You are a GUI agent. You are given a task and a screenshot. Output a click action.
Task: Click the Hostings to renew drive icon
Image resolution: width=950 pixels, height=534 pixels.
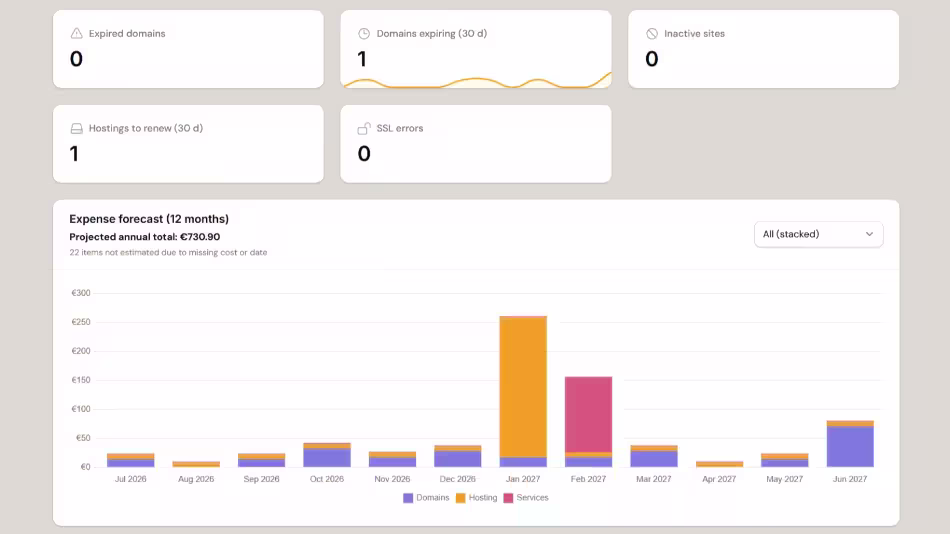(76, 128)
